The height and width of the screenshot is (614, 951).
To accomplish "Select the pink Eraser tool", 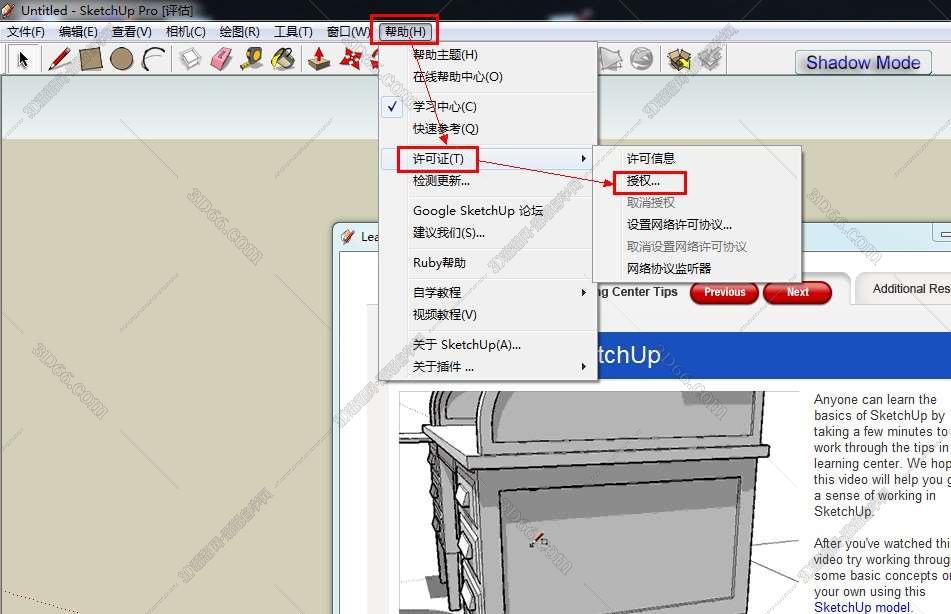I will pos(221,59).
